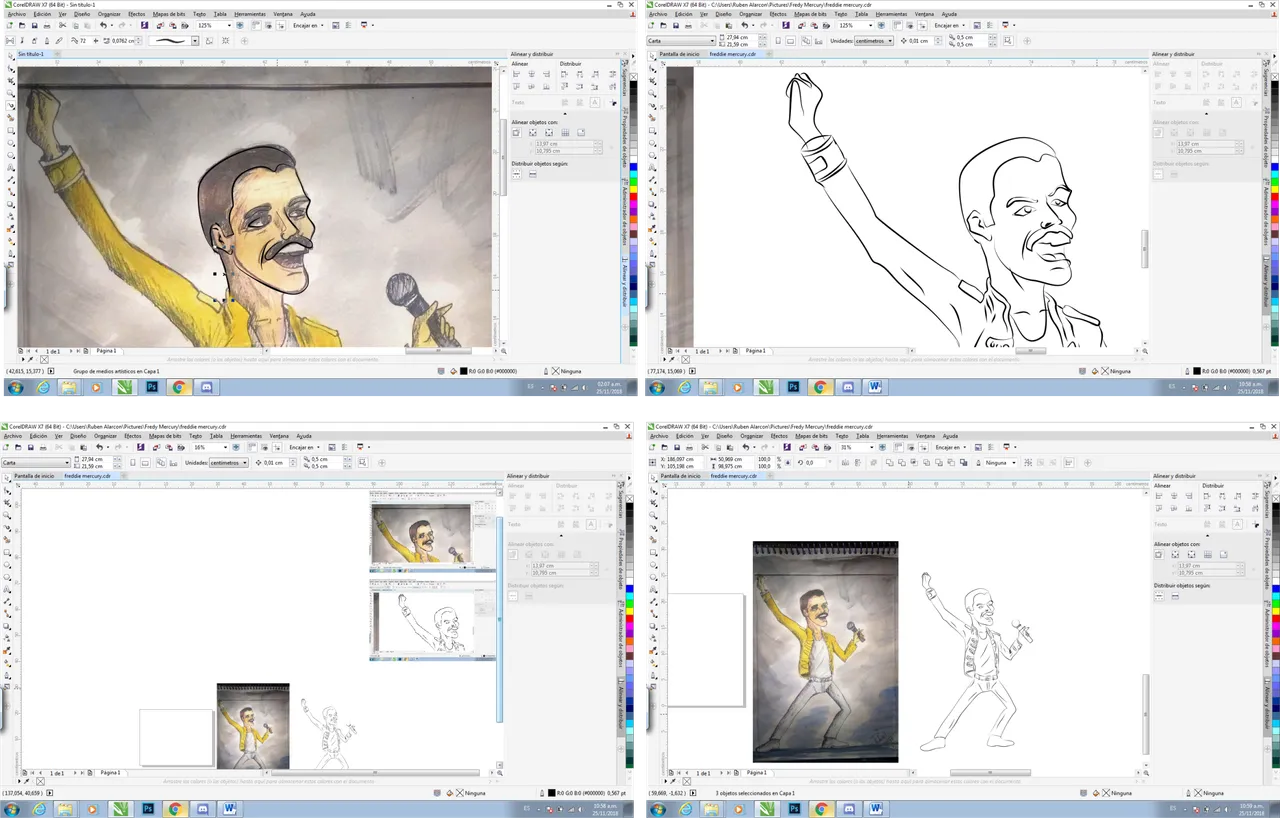Open Herramientas menu in bottom-left window

click(x=246, y=436)
